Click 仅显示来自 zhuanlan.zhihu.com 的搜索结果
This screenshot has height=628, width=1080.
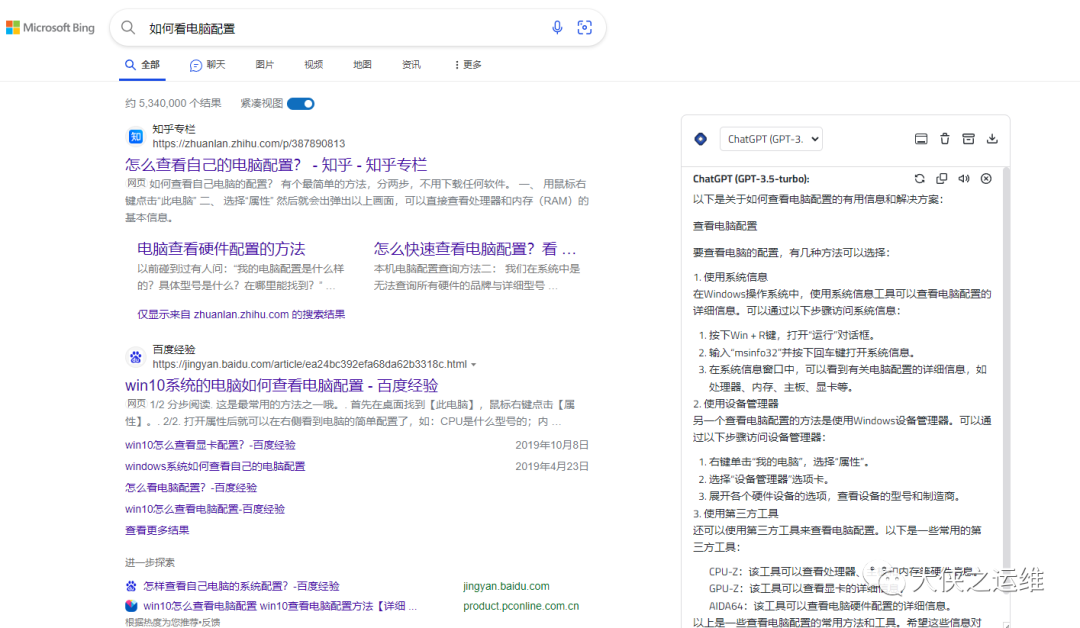coord(241,315)
